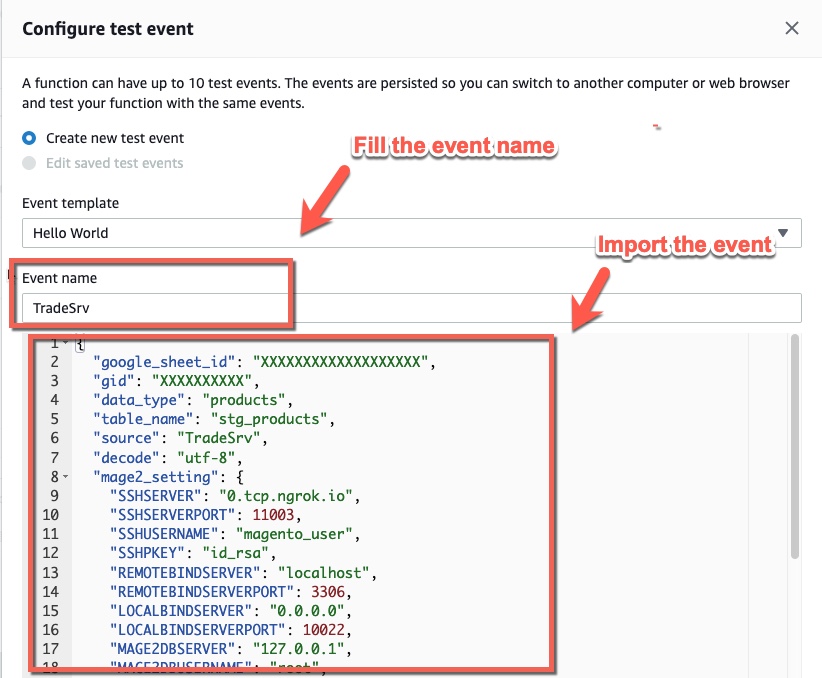Image resolution: width=822 pixels, height=678 pixels.
Task: Click the 11003 port value
Action: click(273, 514)
